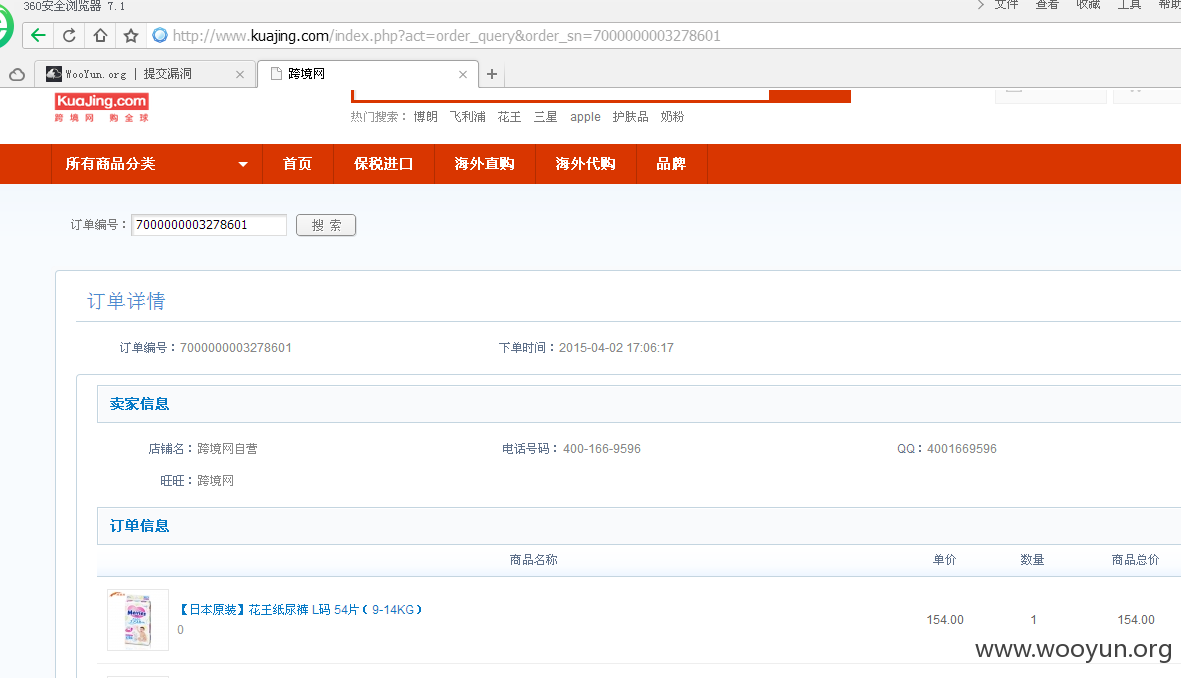Open a new tab with plus button
Image resolution: width=1181 pixels, height=678 pixels.
492,74
